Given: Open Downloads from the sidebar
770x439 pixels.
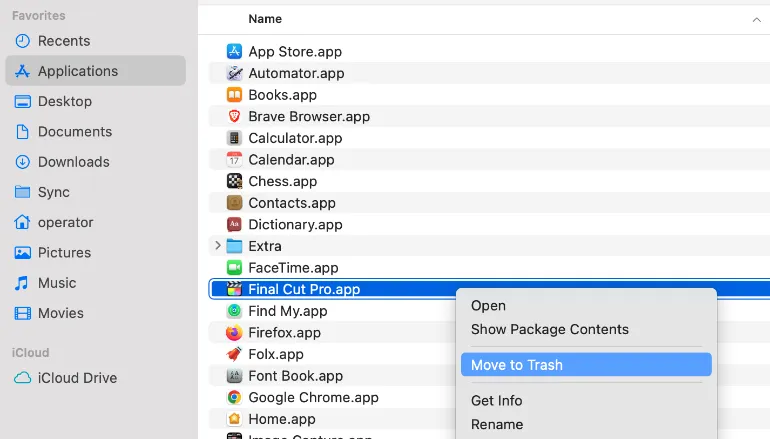Looking at the screenshot, I should point(74,162).
